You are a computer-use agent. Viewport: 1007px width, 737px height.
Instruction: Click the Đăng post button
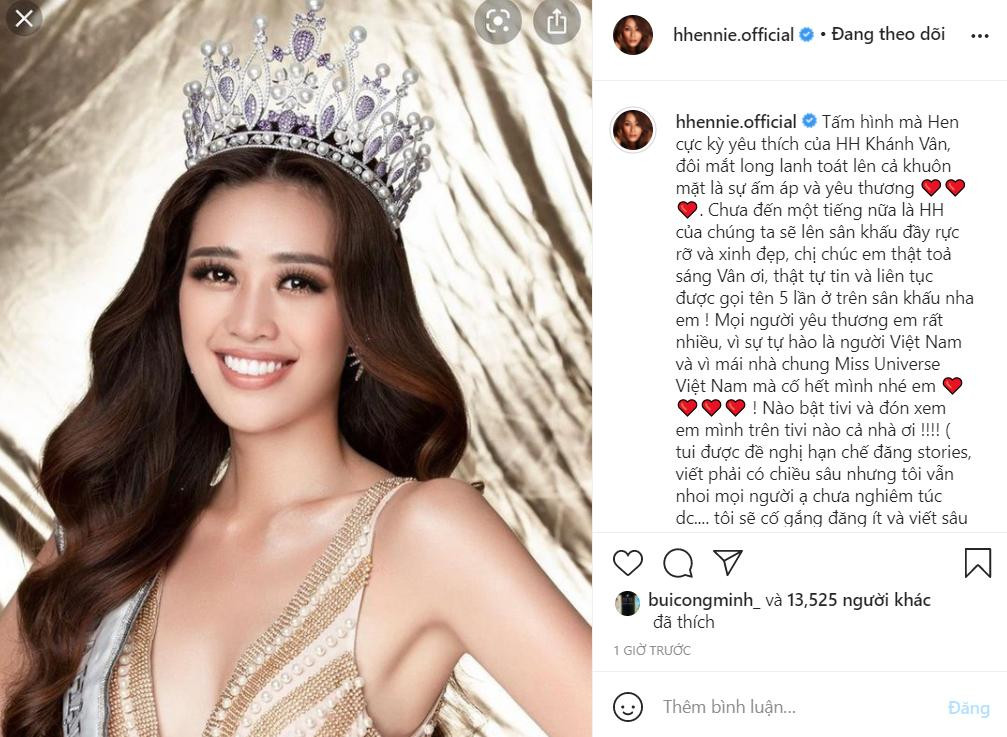tap(968, 707)
